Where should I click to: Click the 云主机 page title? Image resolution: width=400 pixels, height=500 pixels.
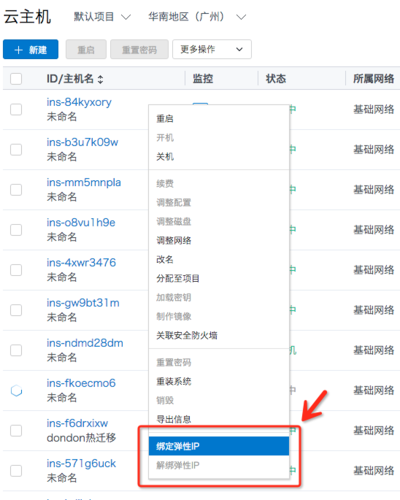tap(27, 17)
